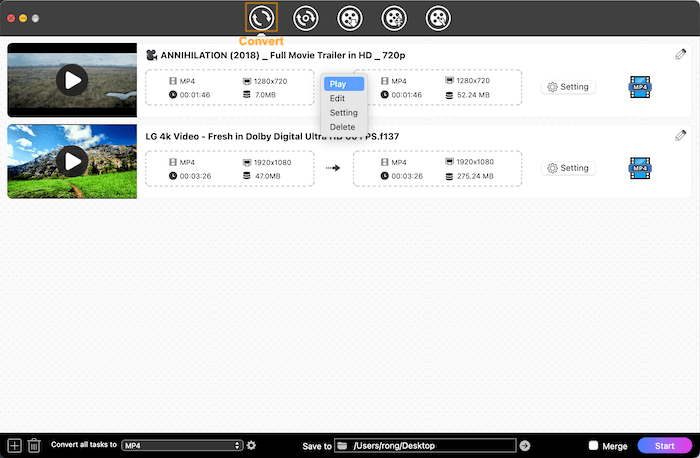
Task: Click the pencil edit icon for LG 4k video
Action: (681, 135)
